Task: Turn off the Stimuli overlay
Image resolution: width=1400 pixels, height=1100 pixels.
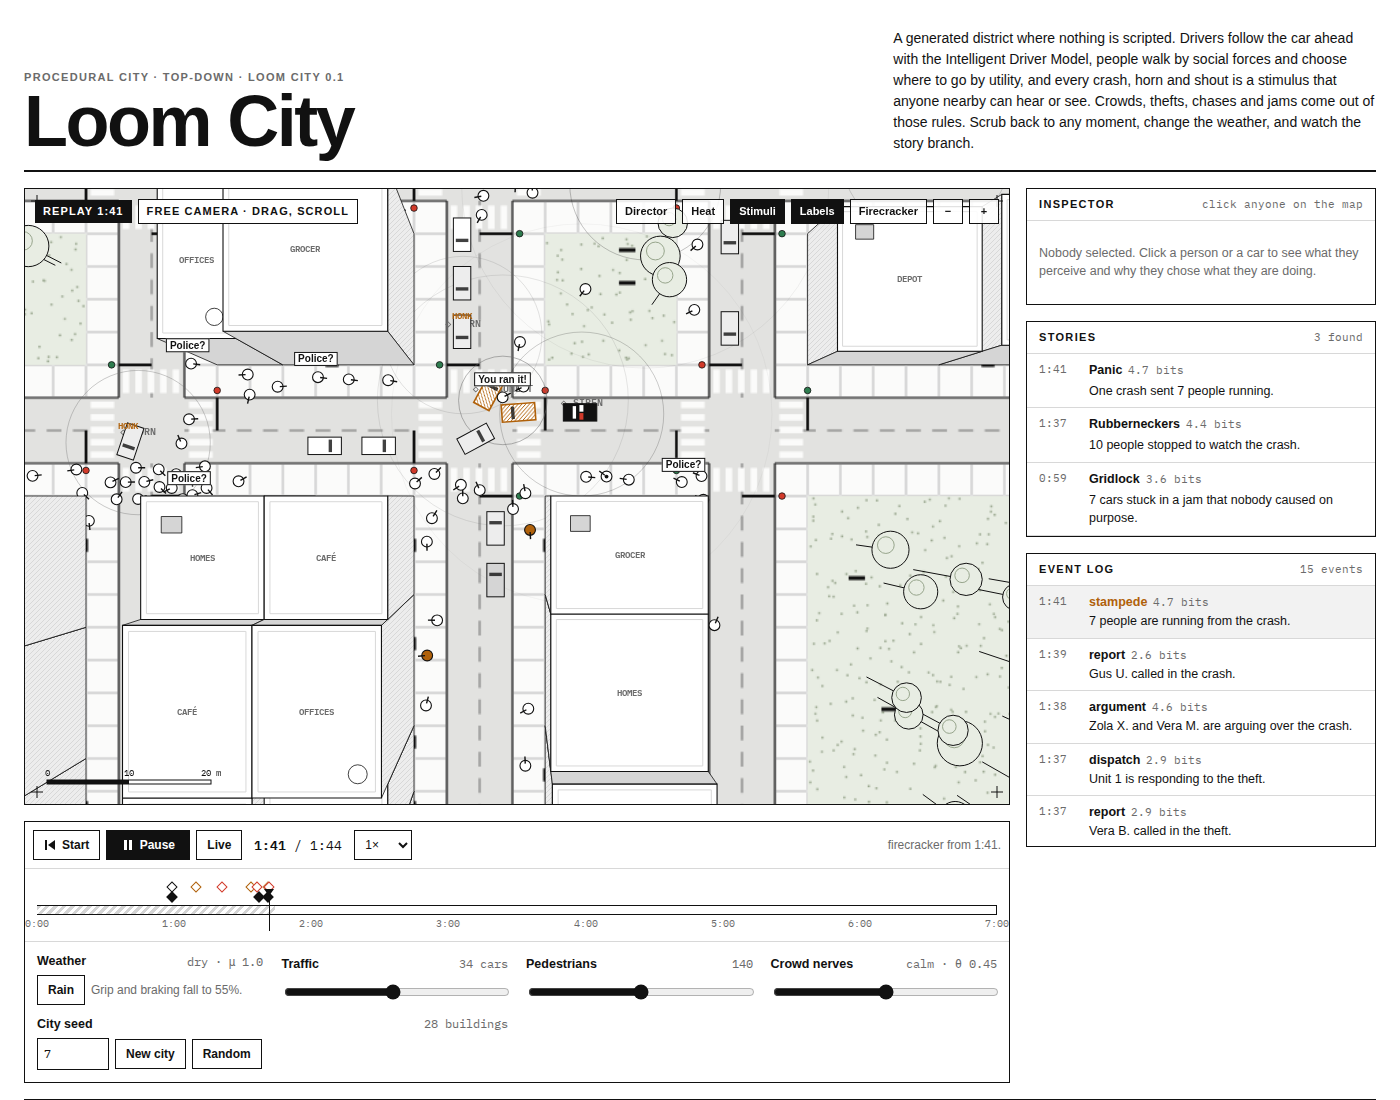Action: pos(757,211)
